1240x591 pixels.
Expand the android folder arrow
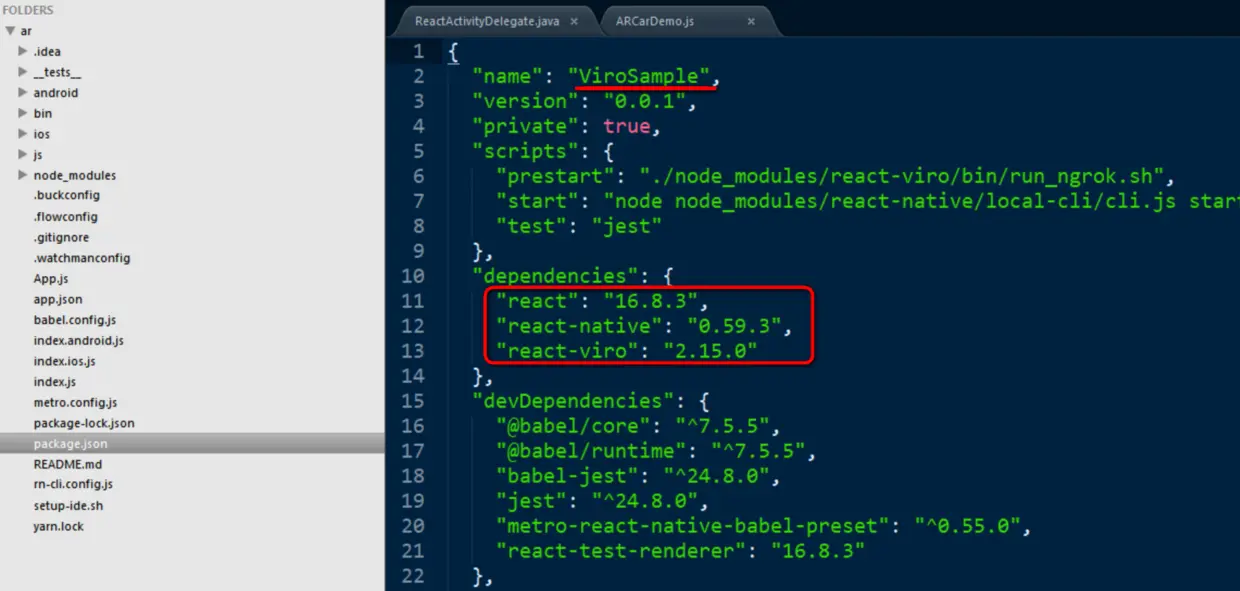click(23, 93)
